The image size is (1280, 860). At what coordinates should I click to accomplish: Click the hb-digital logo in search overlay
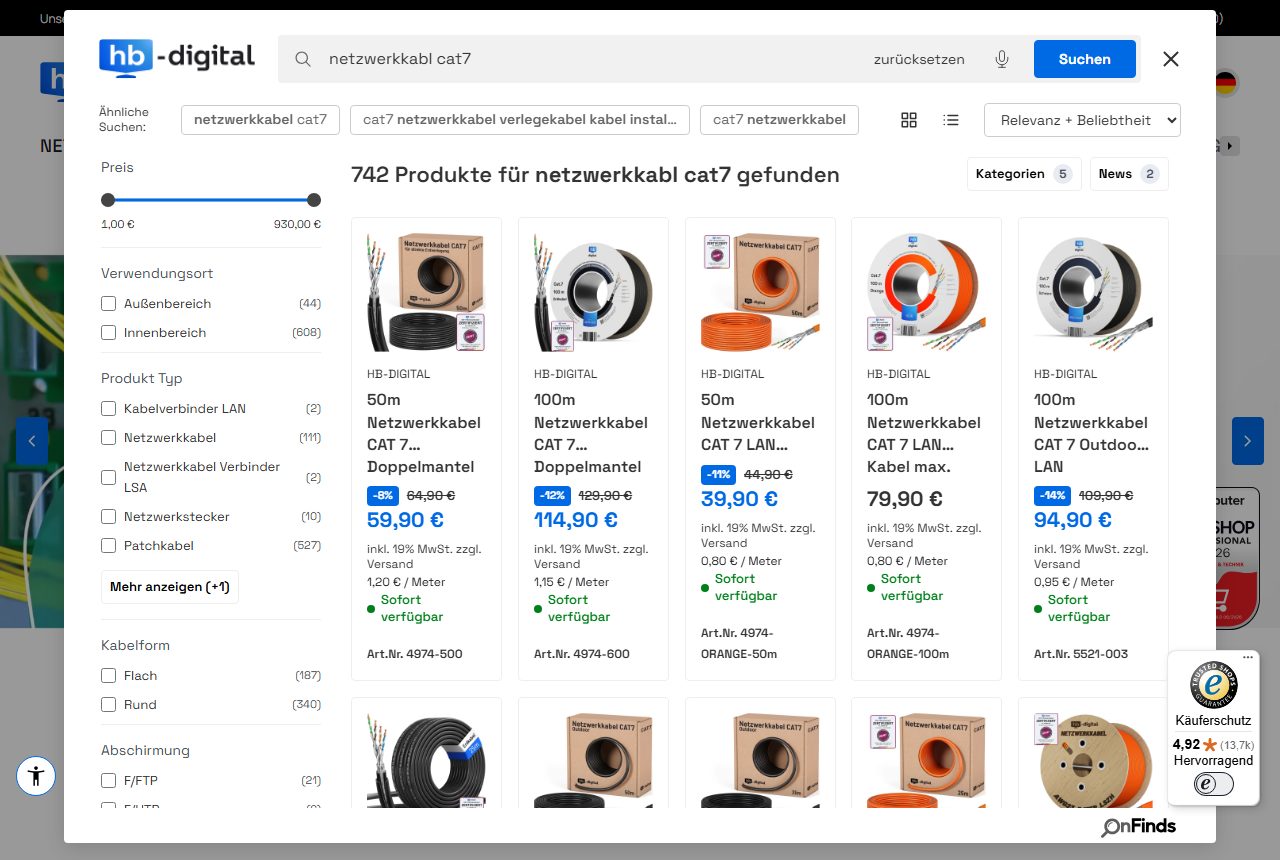click(177, 58)
